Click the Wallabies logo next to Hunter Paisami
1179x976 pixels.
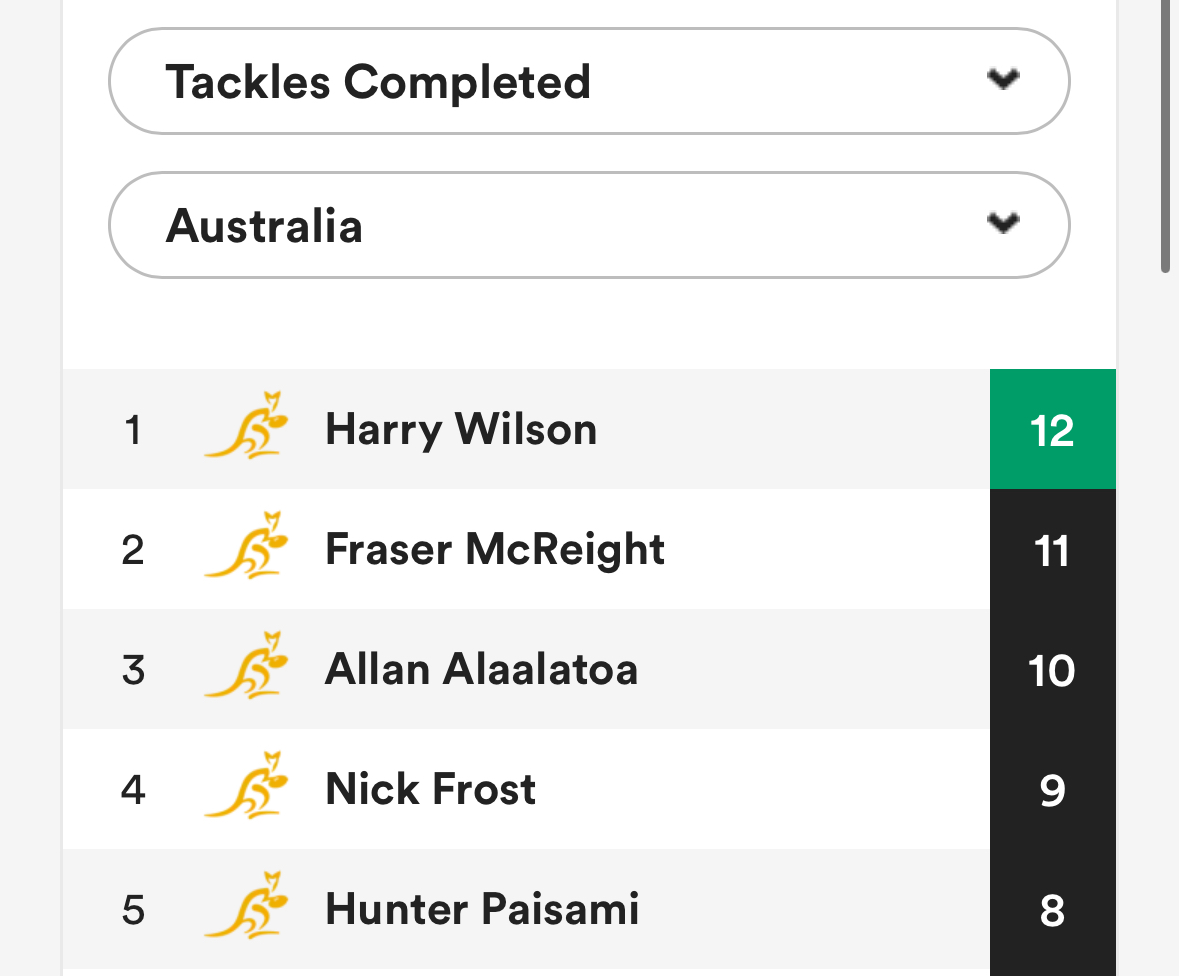tap(247, 905)
